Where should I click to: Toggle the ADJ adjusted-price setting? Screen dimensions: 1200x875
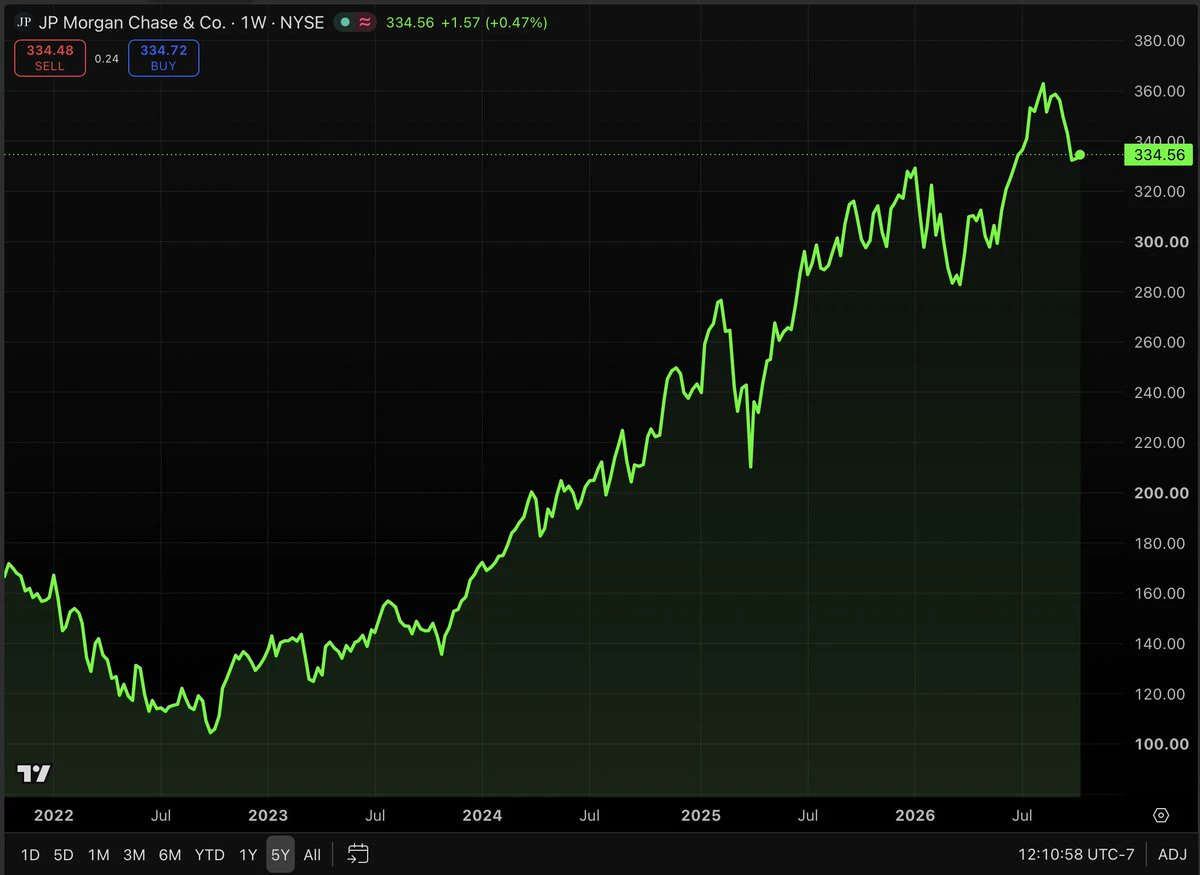pos(1172,854)
